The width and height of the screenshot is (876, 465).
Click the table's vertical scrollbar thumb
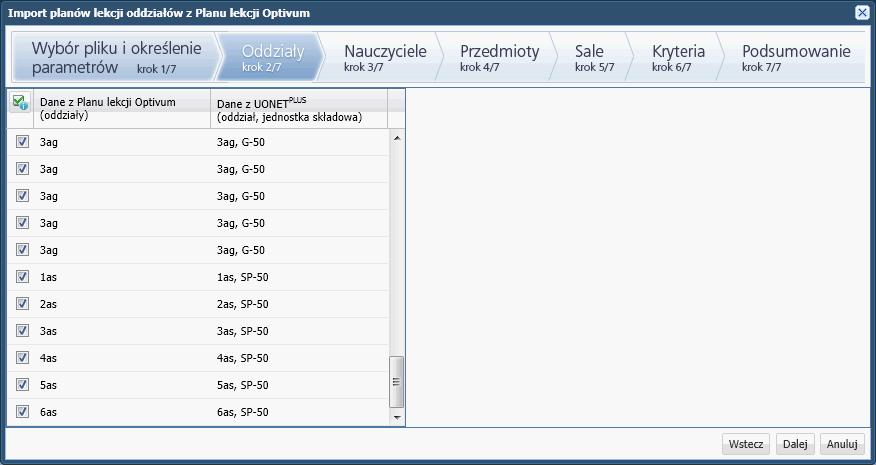(397, 382)
